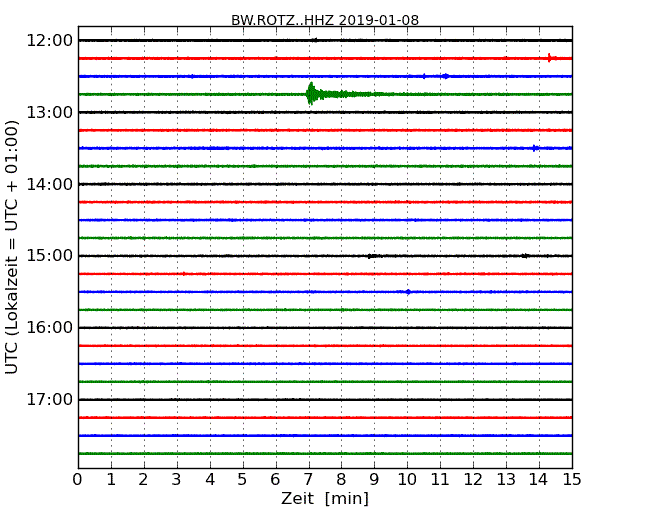
Task: Select x-axis tick label 2
Action: 143,480
